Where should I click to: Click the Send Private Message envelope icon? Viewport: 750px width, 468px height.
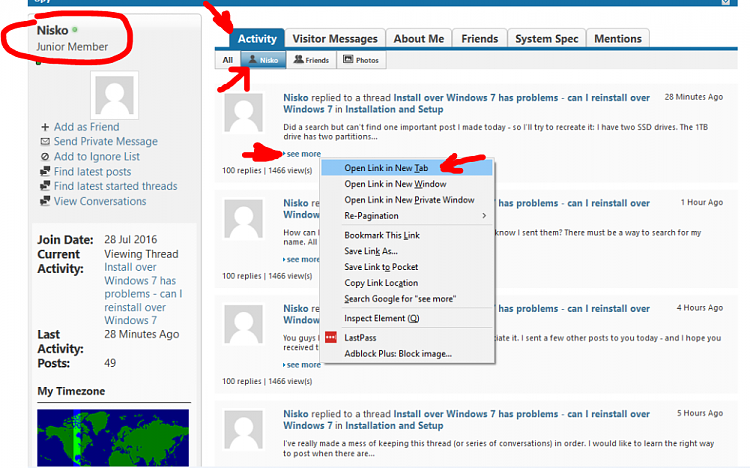(x=45, y=142)
